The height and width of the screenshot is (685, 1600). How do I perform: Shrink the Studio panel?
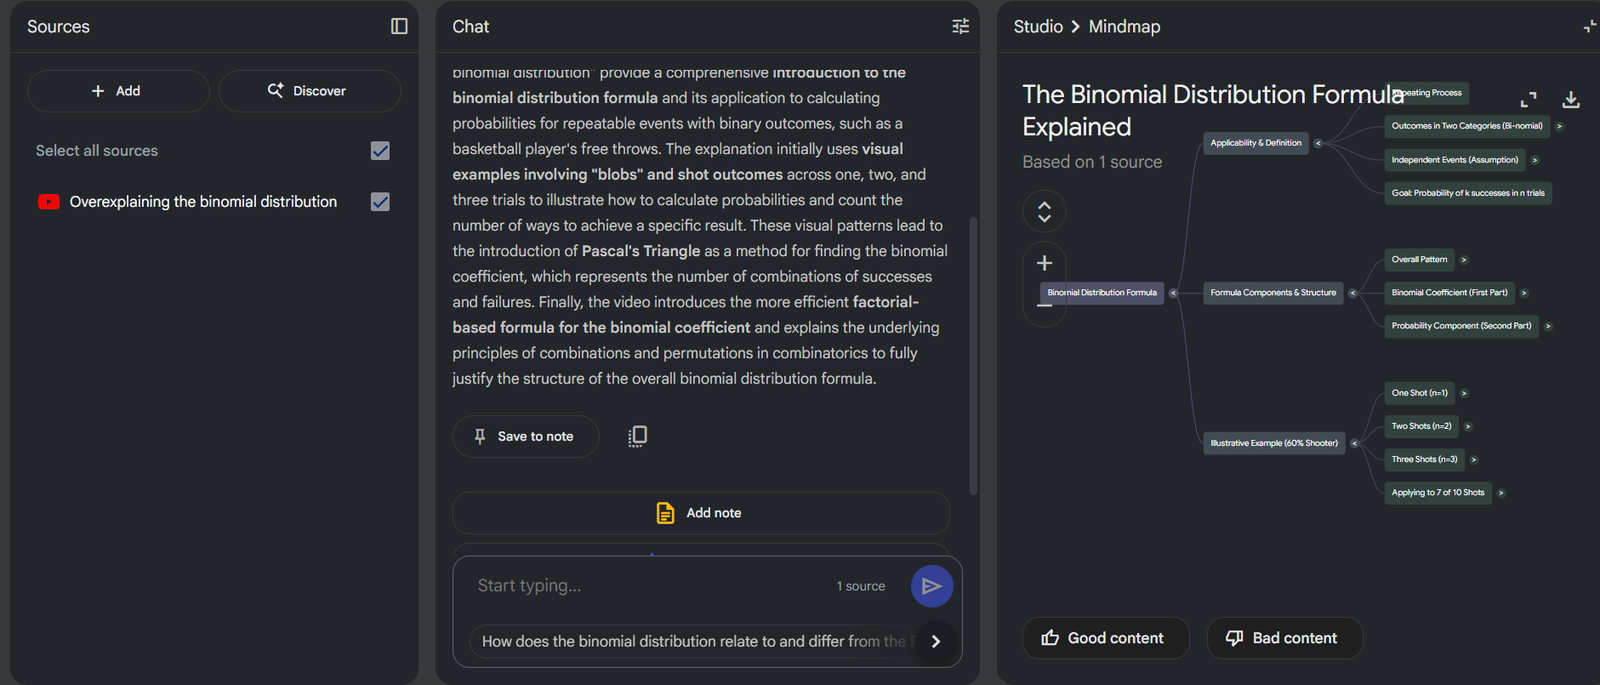(x=1589, y=26)
